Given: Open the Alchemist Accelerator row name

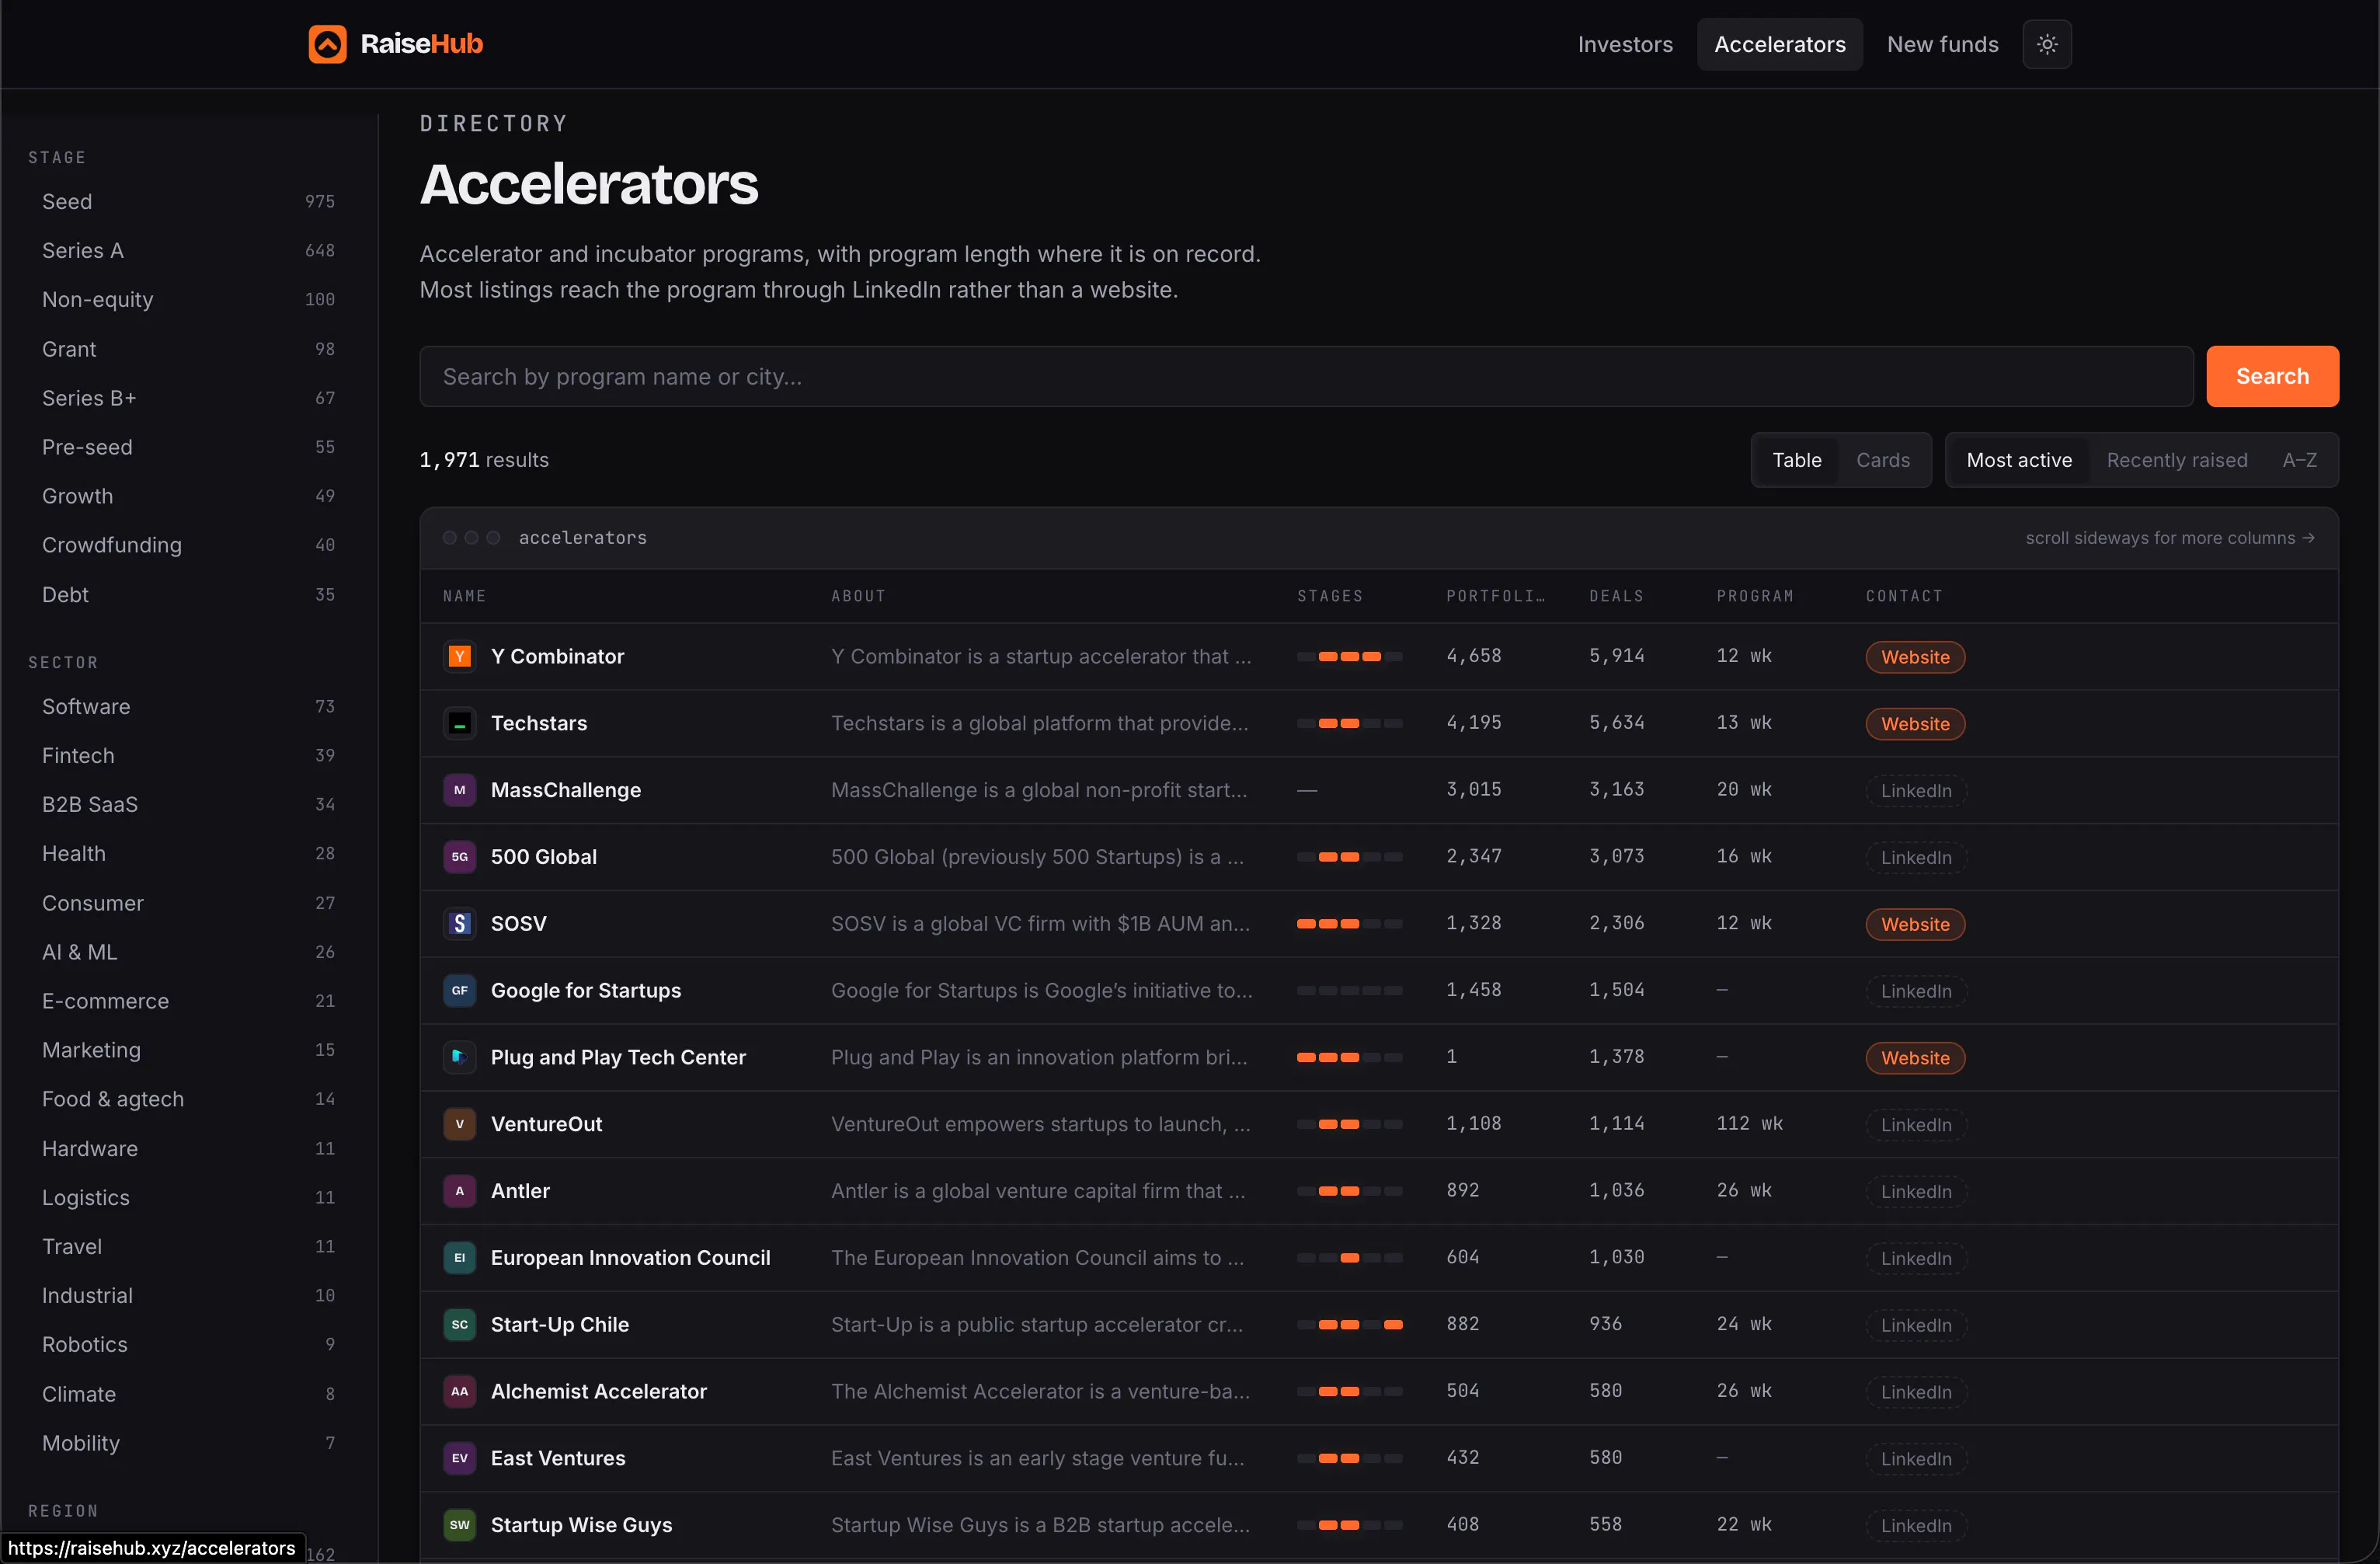Looking at the screenshot, I should click(x=599, y=1391).
